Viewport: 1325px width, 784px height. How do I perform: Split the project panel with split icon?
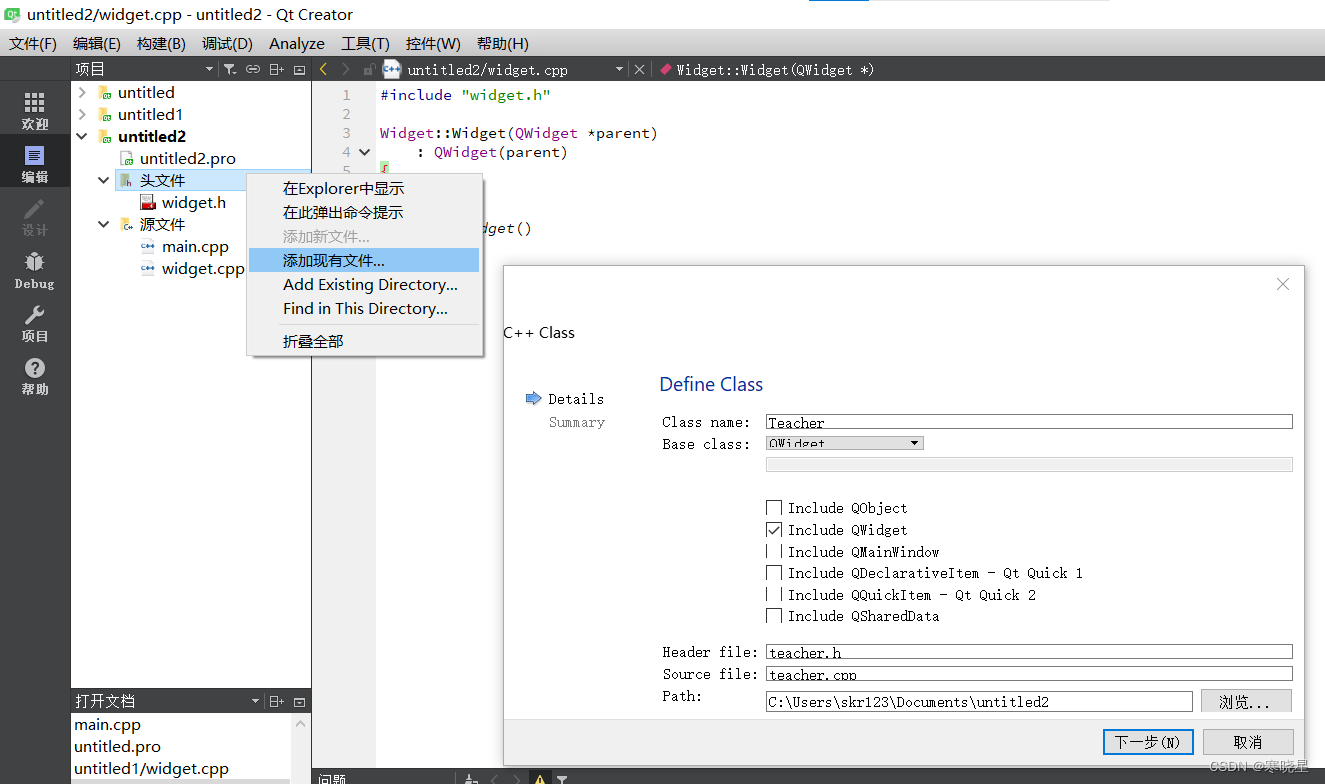click(x=276, y=69)
